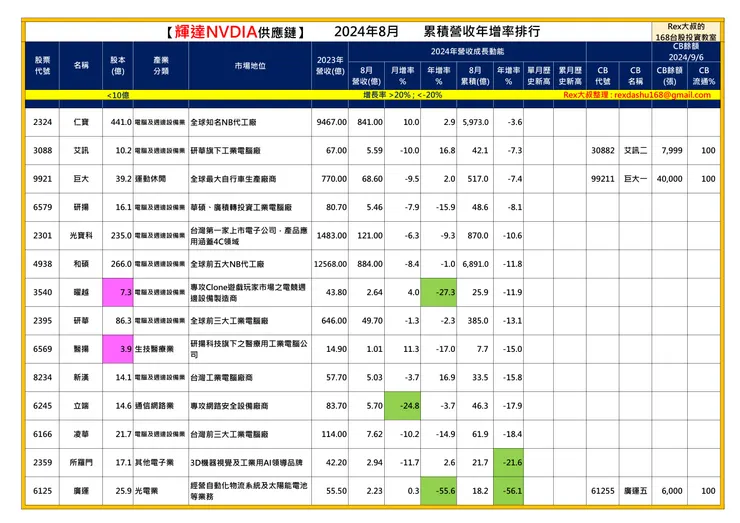The image size is (740, 523).
Task: Select stock code cell 8234
Action: 42,377
